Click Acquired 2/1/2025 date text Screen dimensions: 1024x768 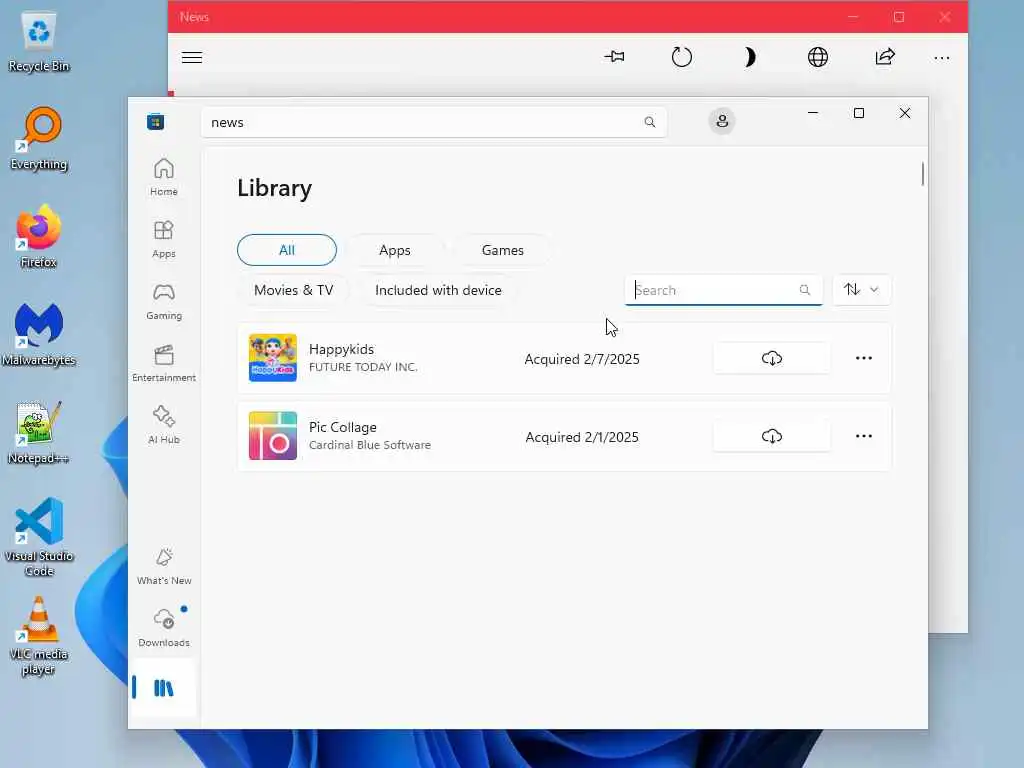[582, 437]
